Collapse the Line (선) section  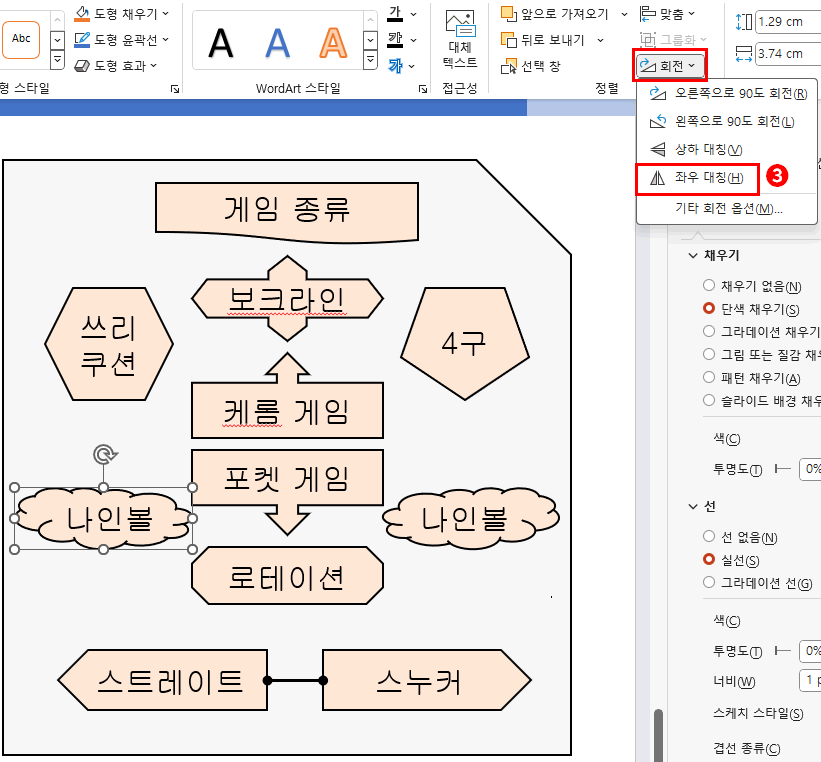(x=693, y=506)
